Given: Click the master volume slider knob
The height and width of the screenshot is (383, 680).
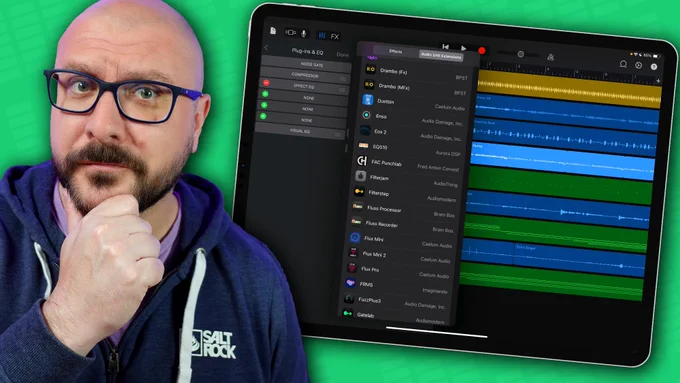Looking at the screenshot, I should pyautogui.click(x=520, y=54).
